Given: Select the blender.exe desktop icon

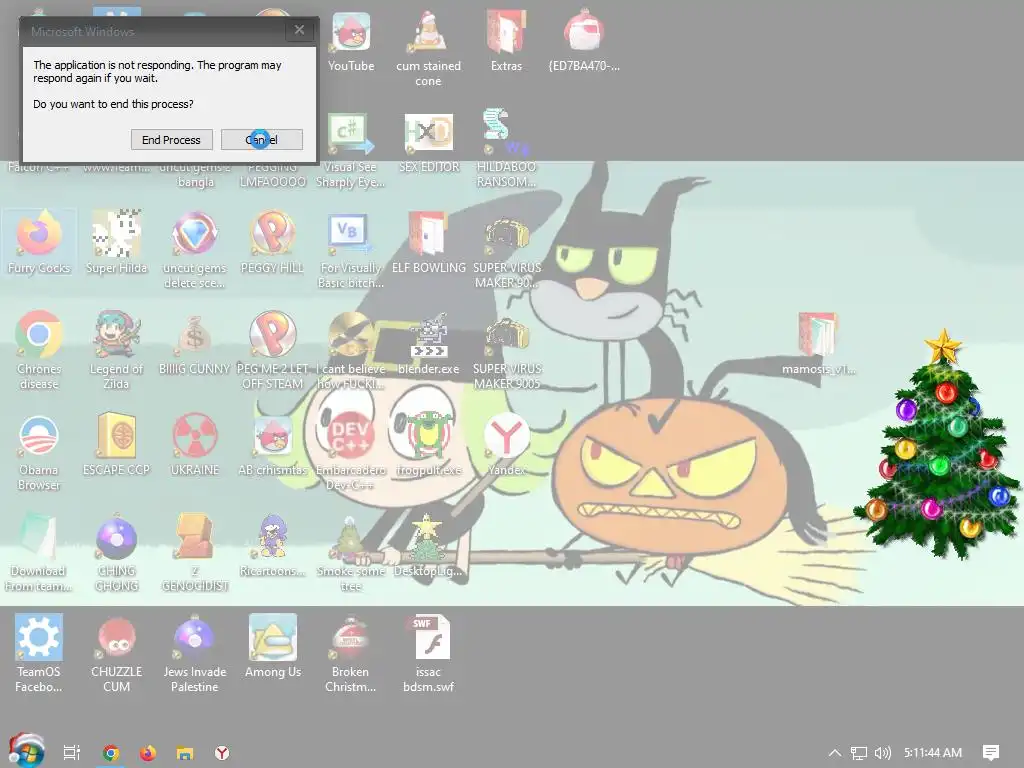Looking at the screenshot, I should coord(428,344).
